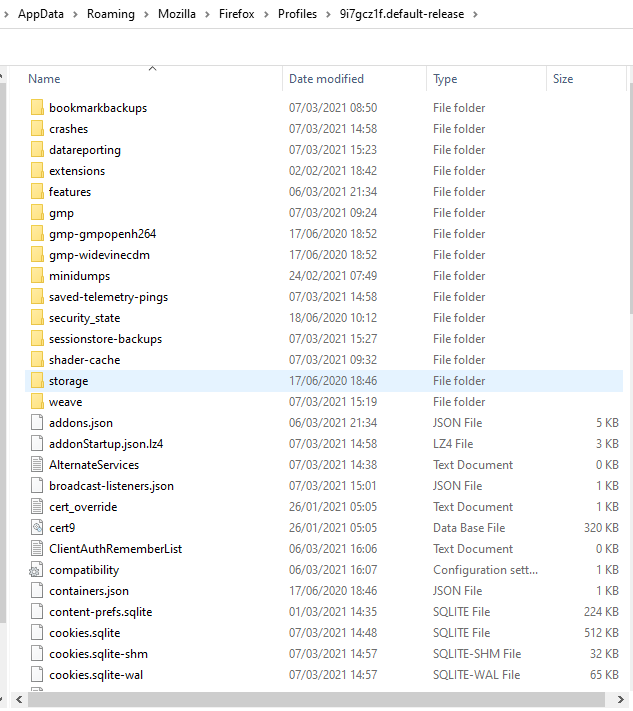Click the addonStartup.json.lz4 file icon

[x=37, y=443]
